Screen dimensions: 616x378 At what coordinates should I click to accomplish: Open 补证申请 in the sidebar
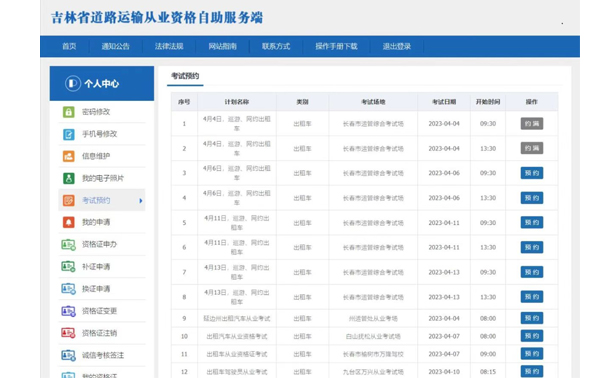tap(96, 267)
